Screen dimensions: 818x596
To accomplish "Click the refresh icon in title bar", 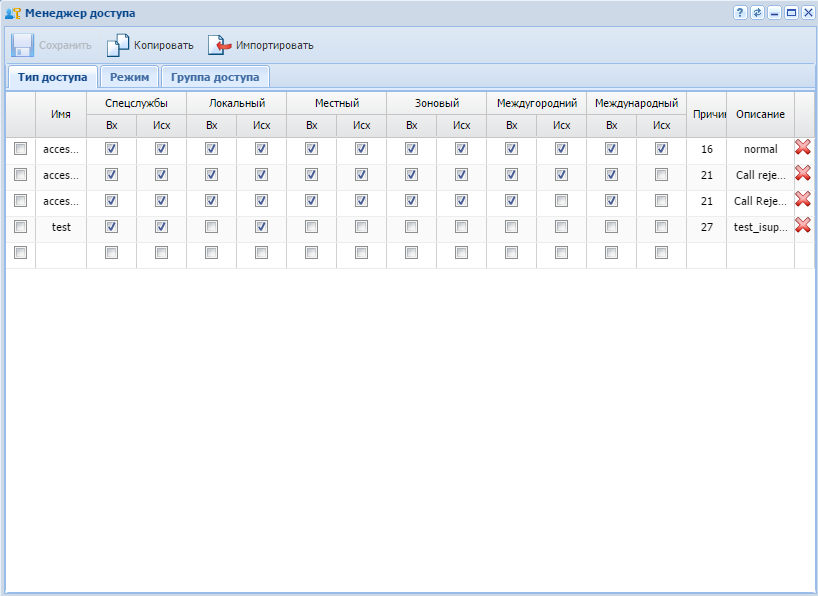I will (757, 13).
